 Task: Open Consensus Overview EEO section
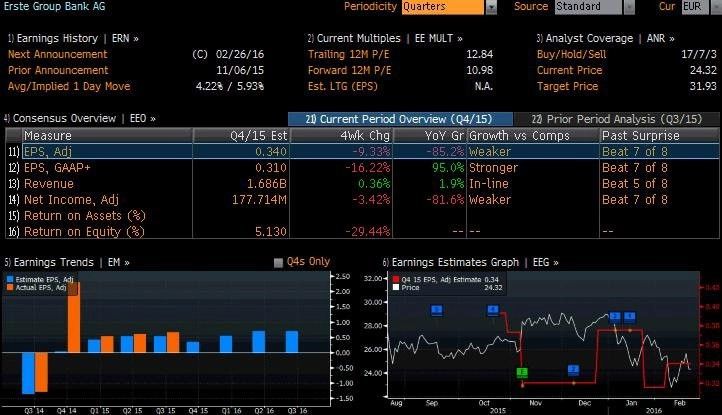[x=80, y=118]
